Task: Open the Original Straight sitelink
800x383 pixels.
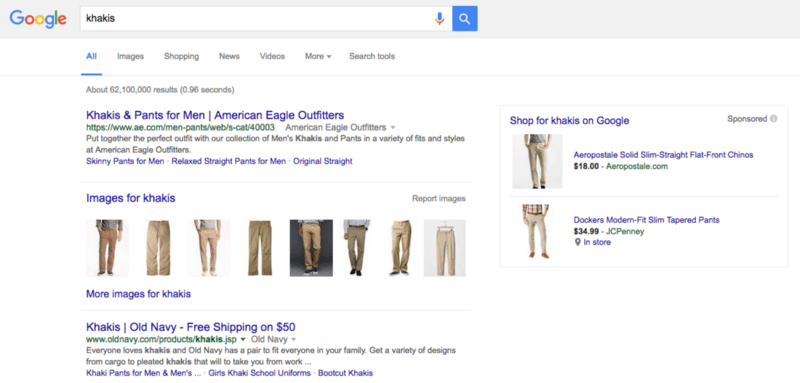Action: [322, 162]
